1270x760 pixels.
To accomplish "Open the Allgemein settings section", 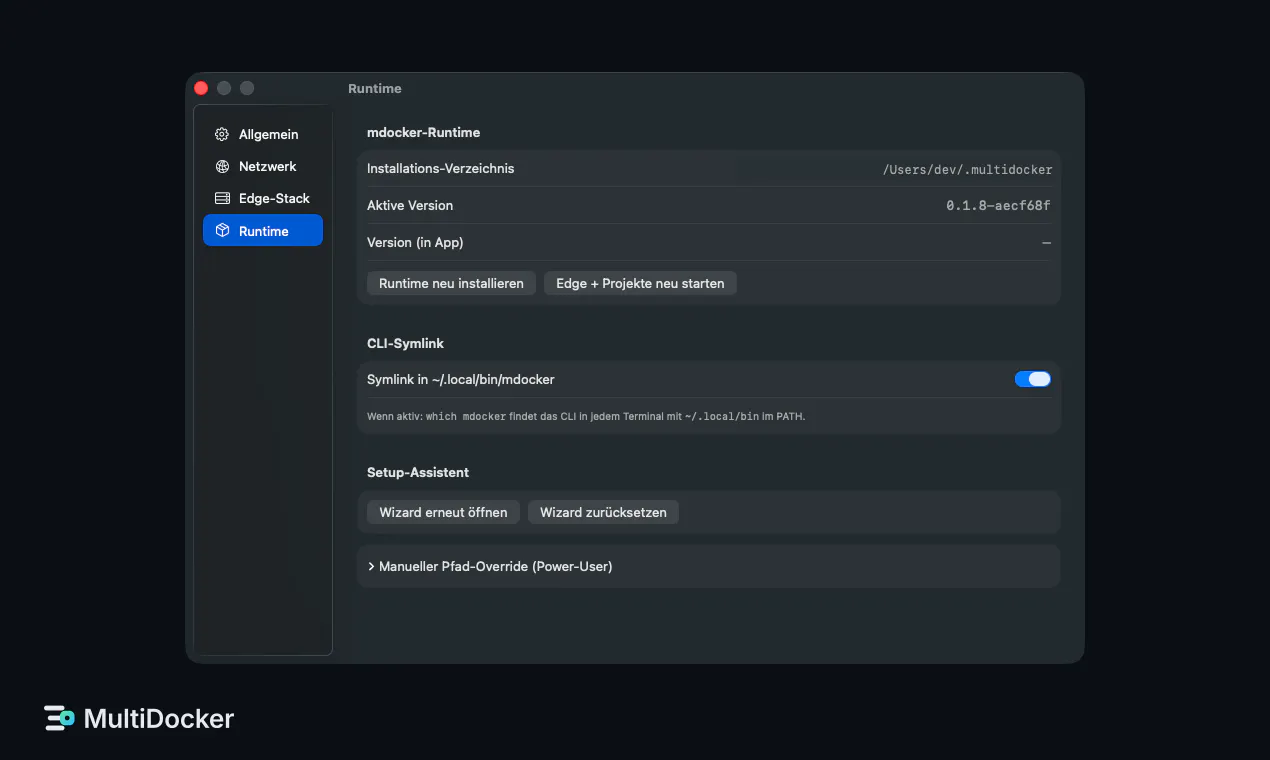I will coord(263,134).
